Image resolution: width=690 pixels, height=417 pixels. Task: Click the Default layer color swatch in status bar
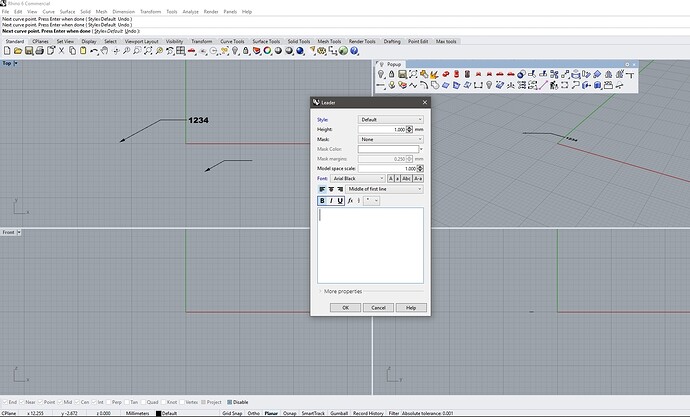coord(158,413)
